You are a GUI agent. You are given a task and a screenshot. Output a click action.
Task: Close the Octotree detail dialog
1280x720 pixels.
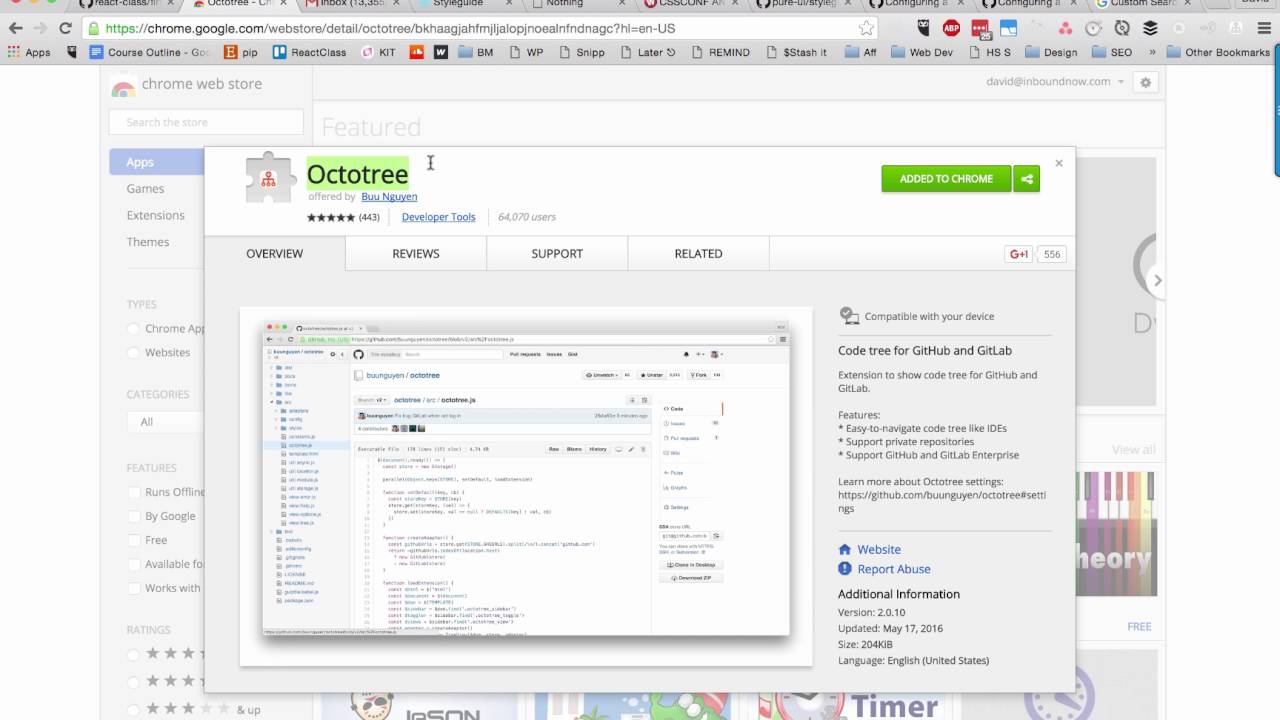tap(1059, 163)
